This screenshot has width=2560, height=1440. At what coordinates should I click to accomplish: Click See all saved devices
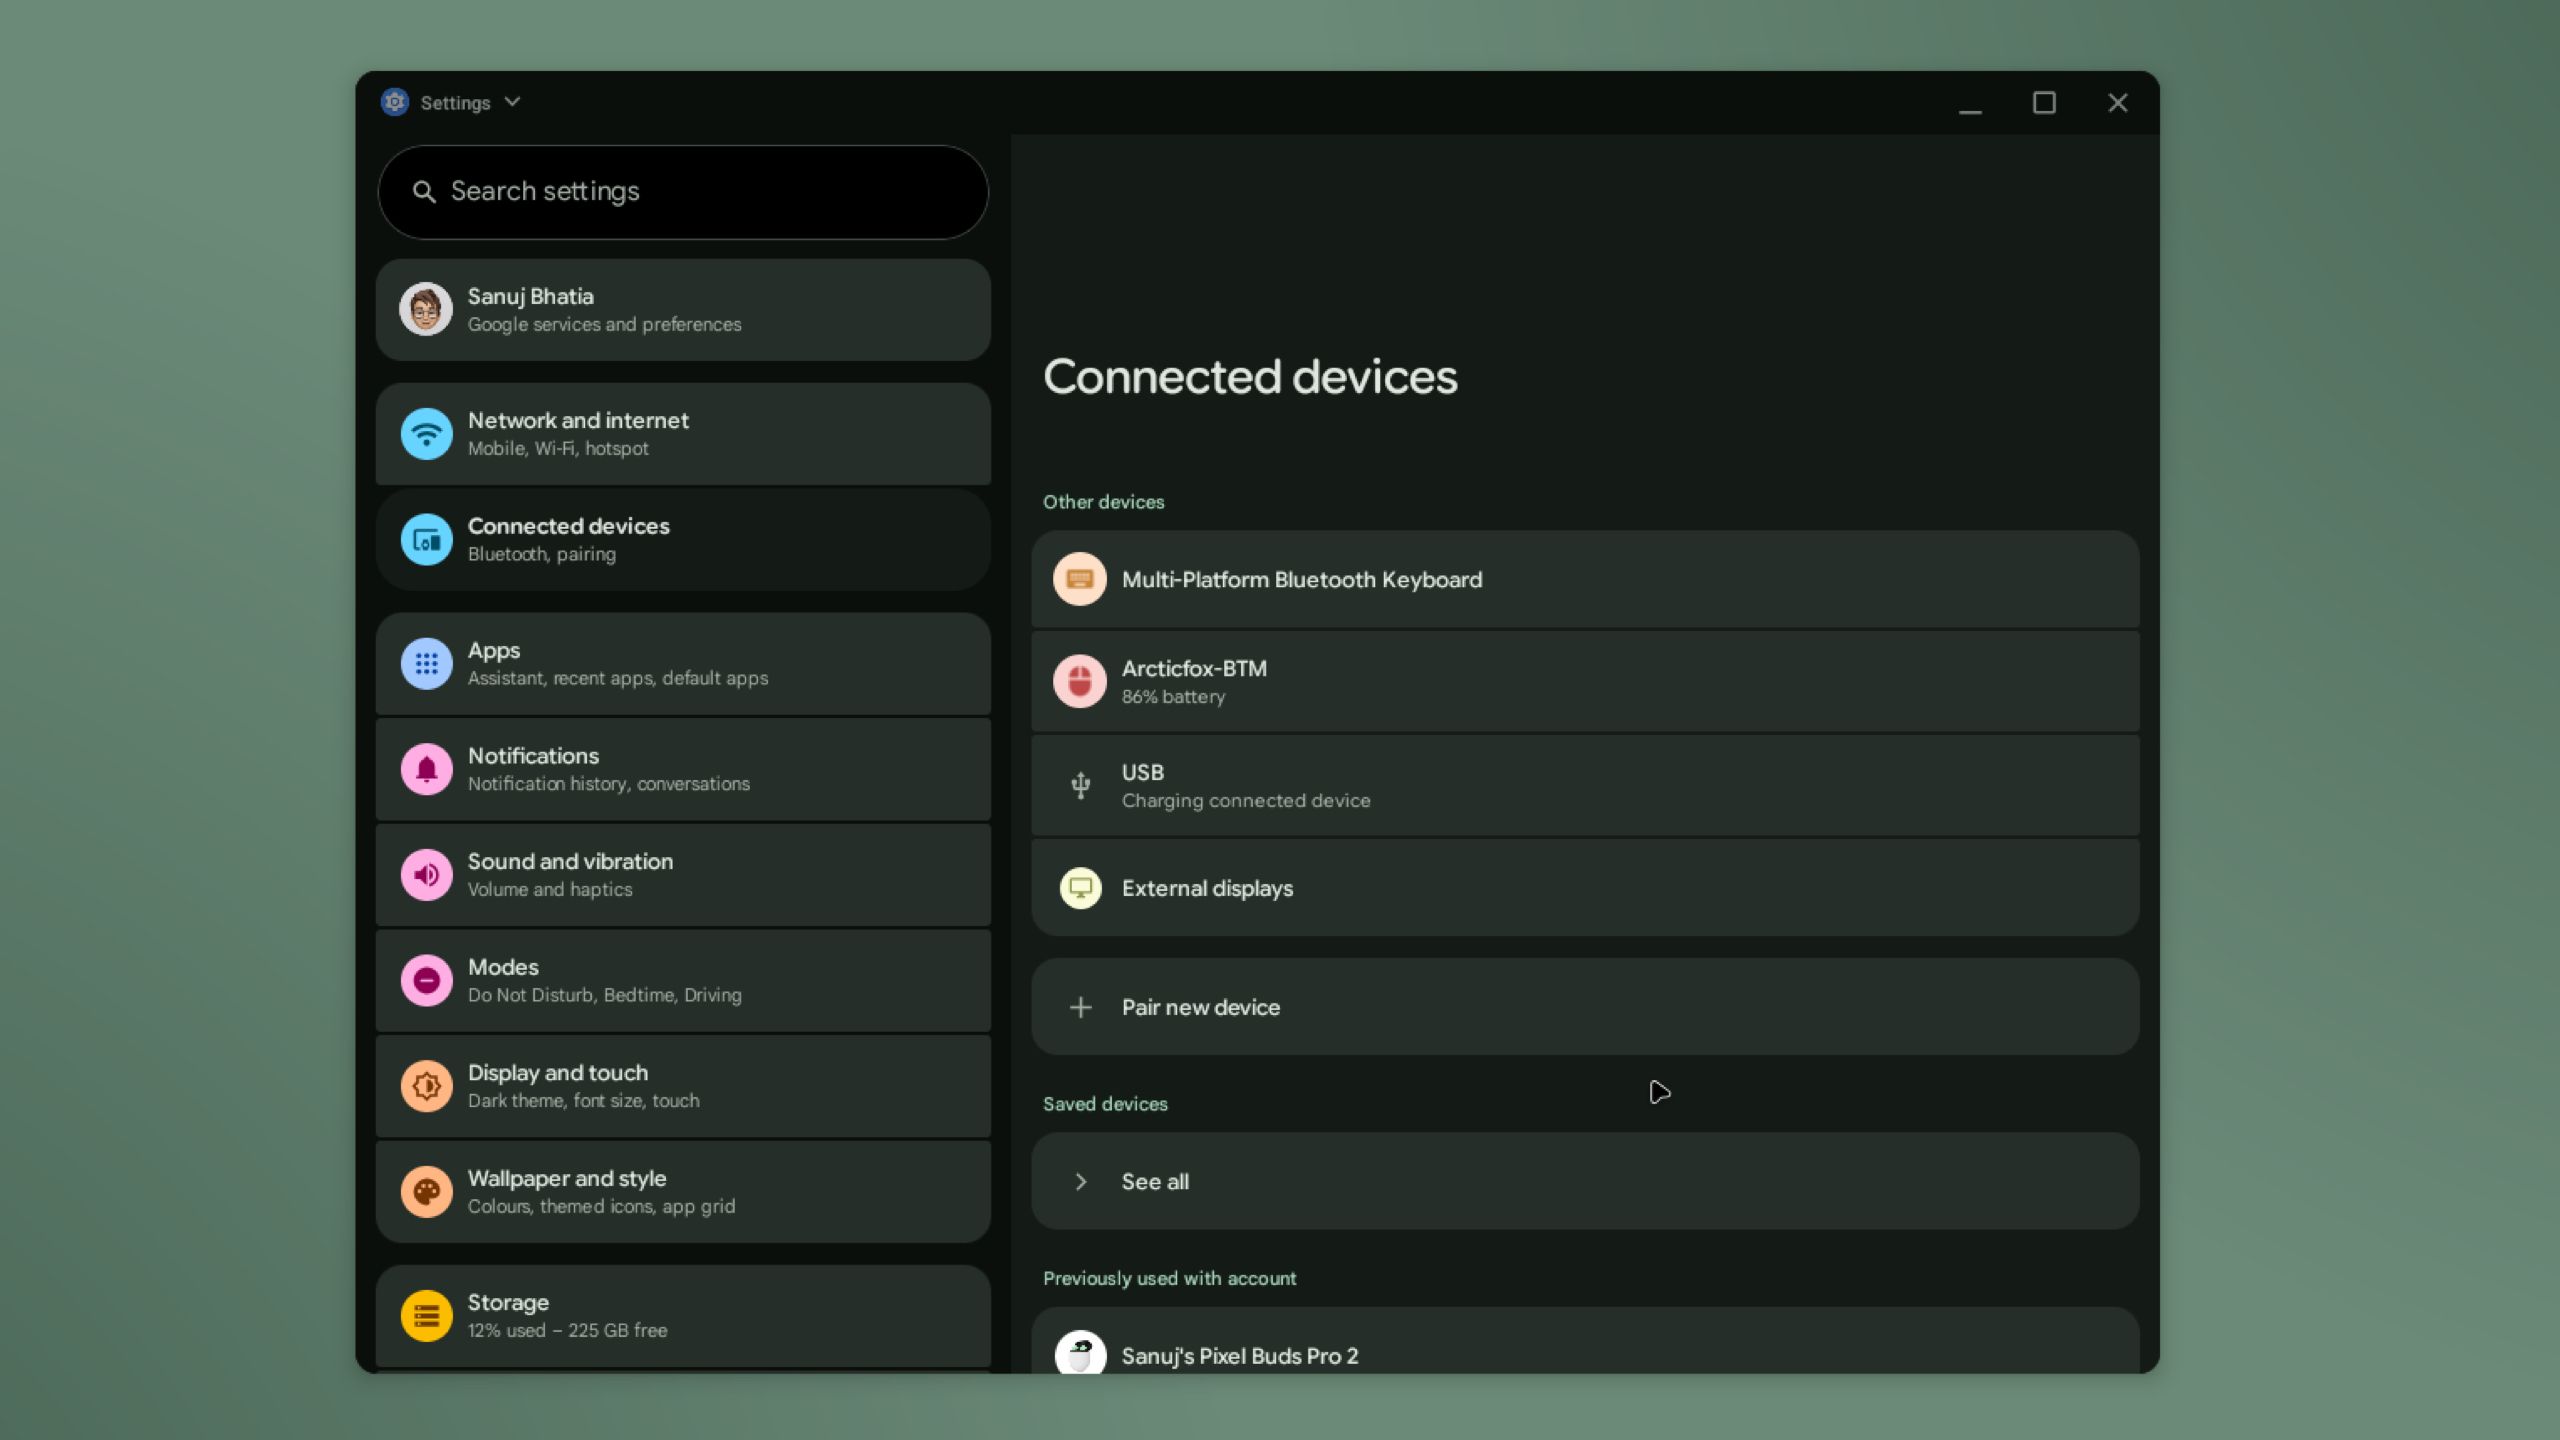1585,1182
